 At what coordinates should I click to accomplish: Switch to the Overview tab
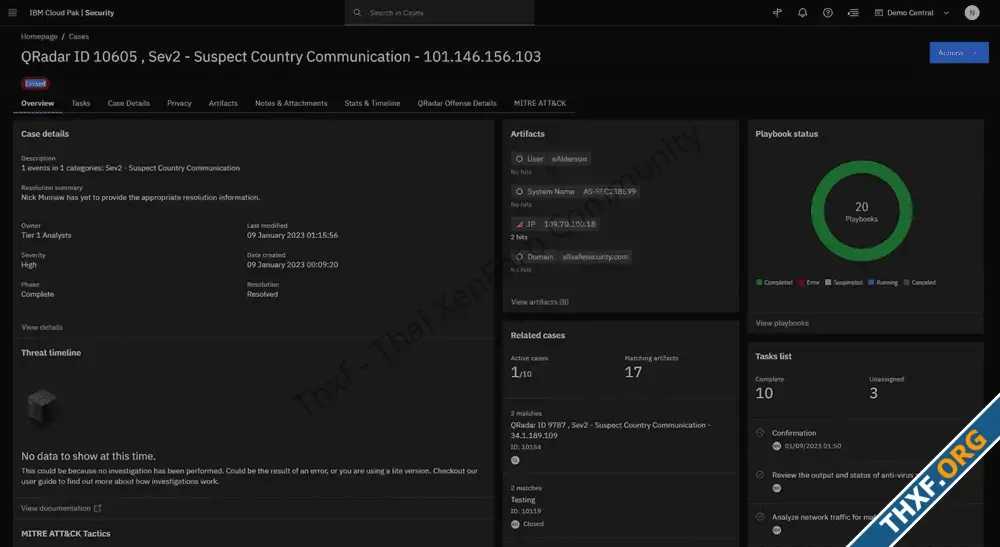pos(38,103)
